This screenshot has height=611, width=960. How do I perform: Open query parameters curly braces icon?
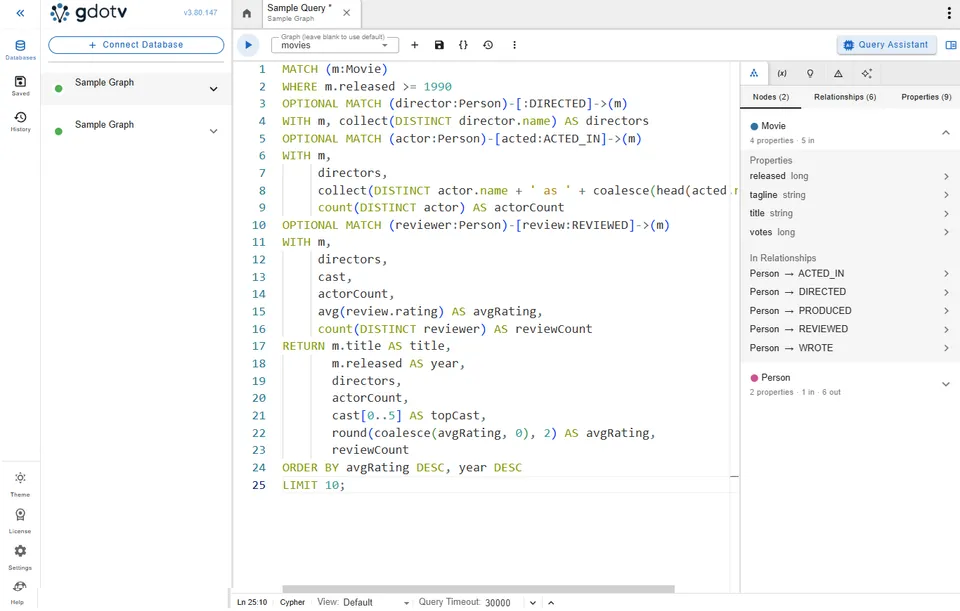[463, 45]
